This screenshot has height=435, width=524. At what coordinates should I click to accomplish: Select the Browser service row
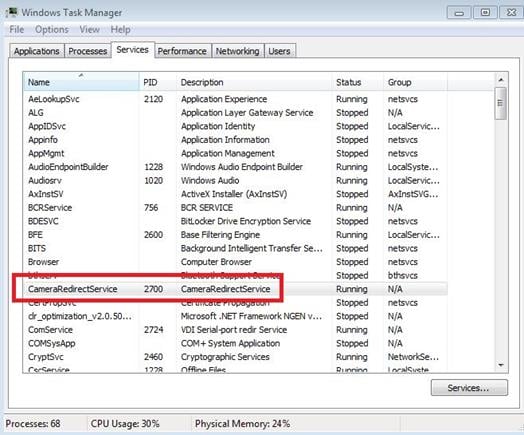236,262
